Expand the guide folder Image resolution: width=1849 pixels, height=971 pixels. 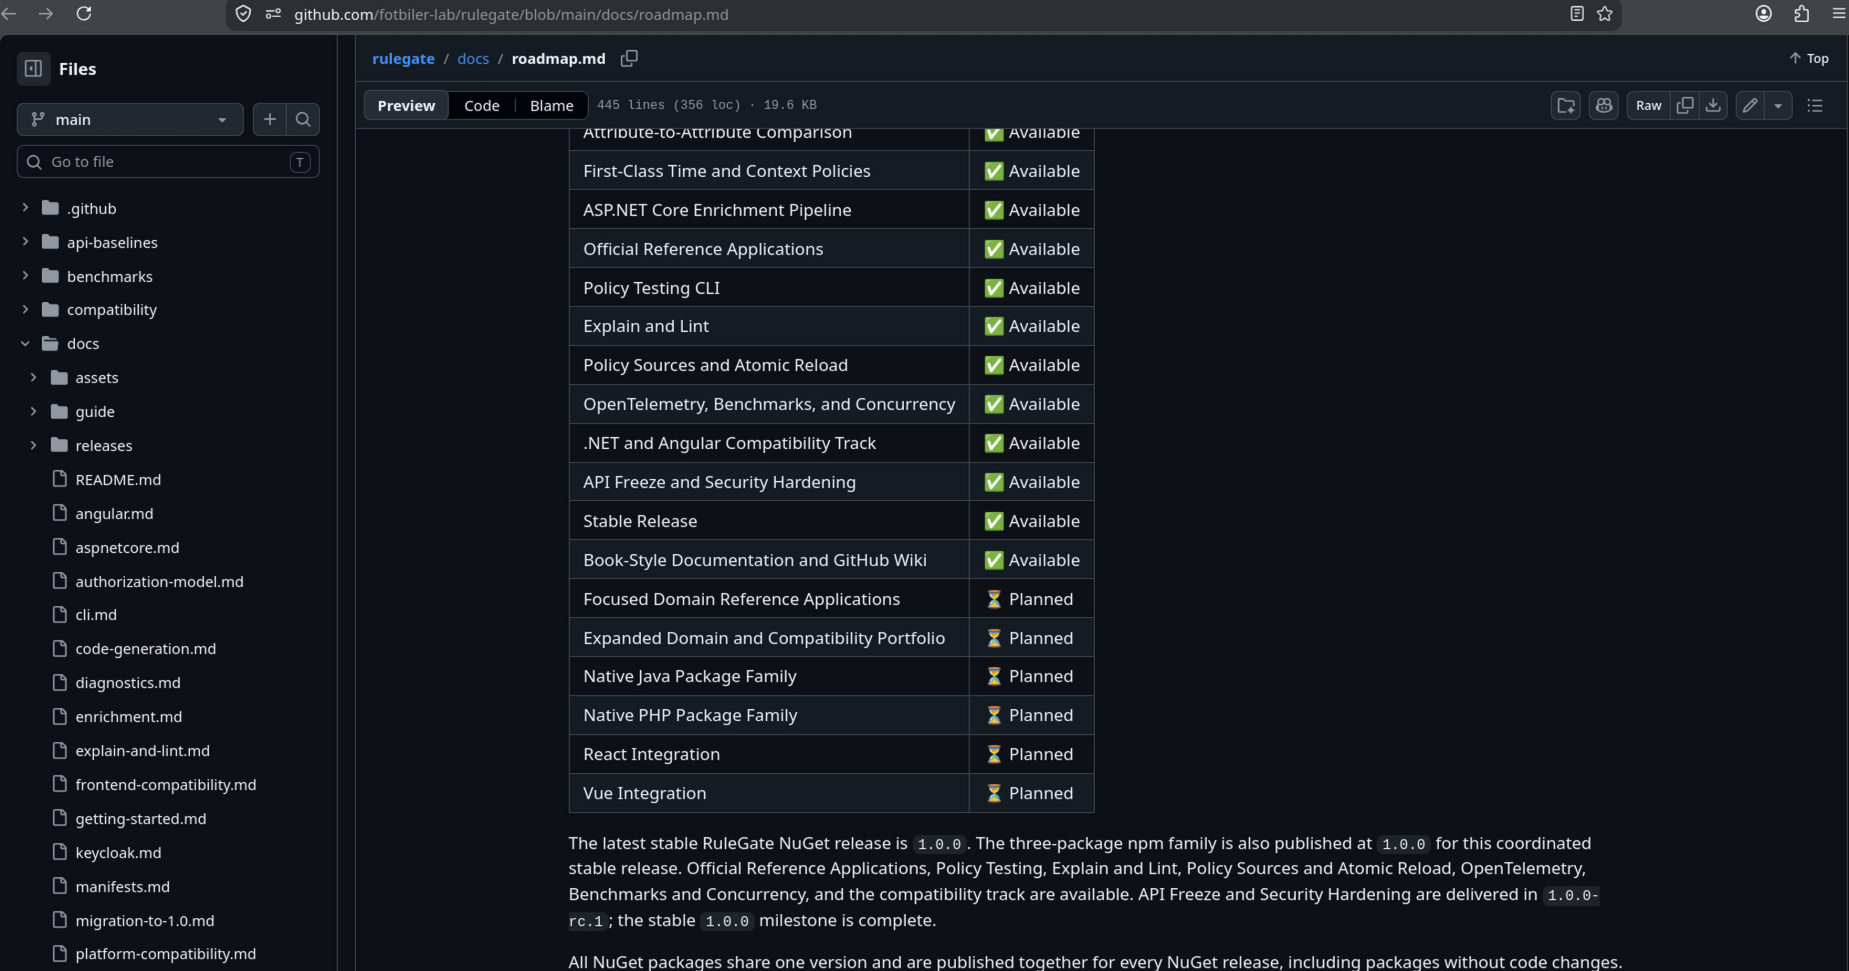click(x=33, y=412)
